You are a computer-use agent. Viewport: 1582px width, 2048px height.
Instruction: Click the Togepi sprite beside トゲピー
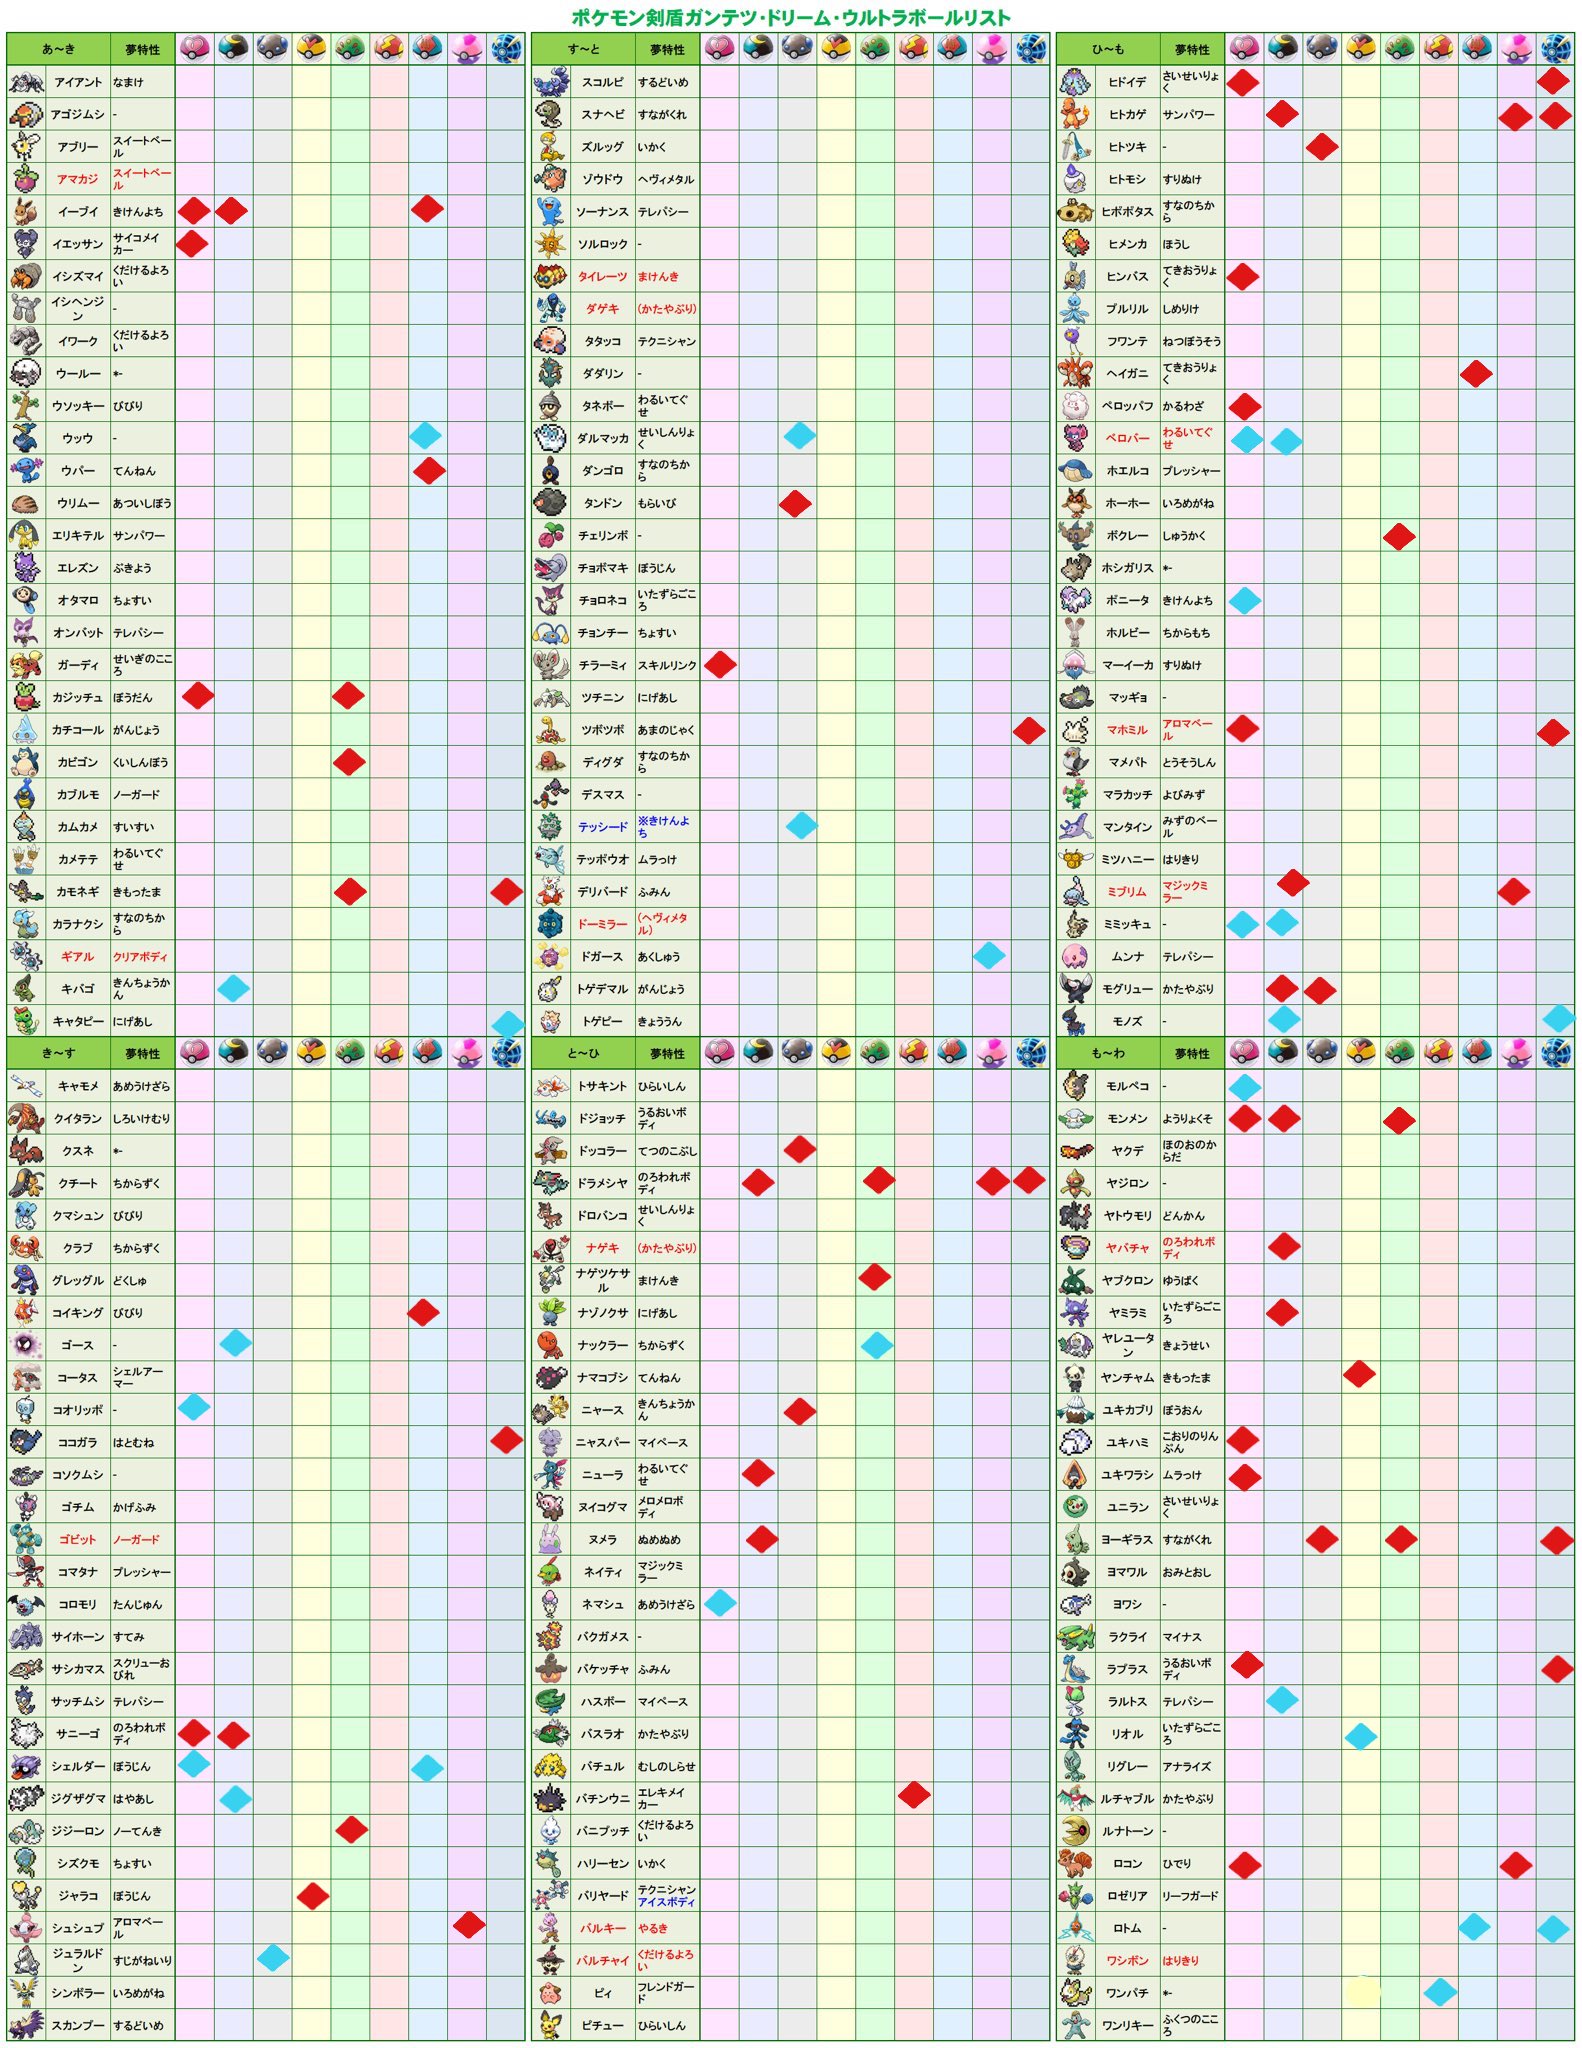tap(550, 1021)
